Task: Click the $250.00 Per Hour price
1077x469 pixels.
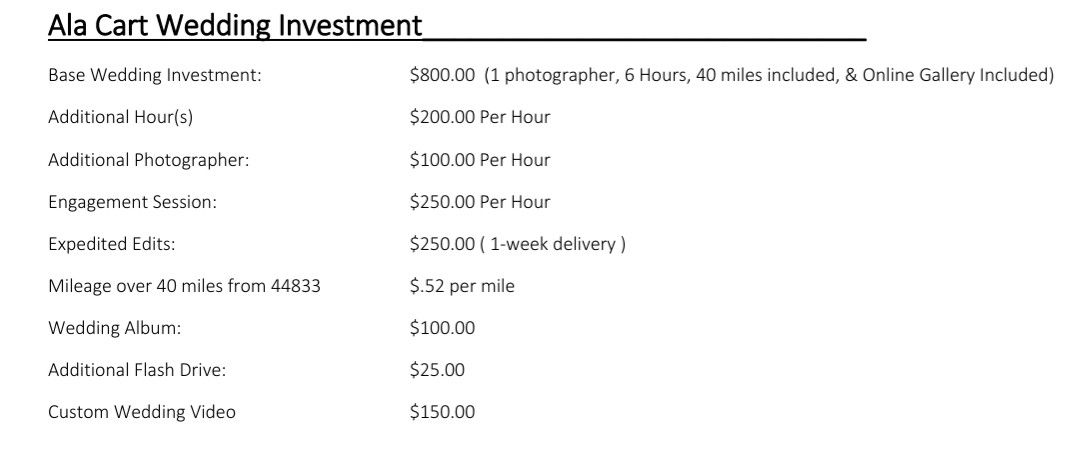Action: (x=480, y=203)
